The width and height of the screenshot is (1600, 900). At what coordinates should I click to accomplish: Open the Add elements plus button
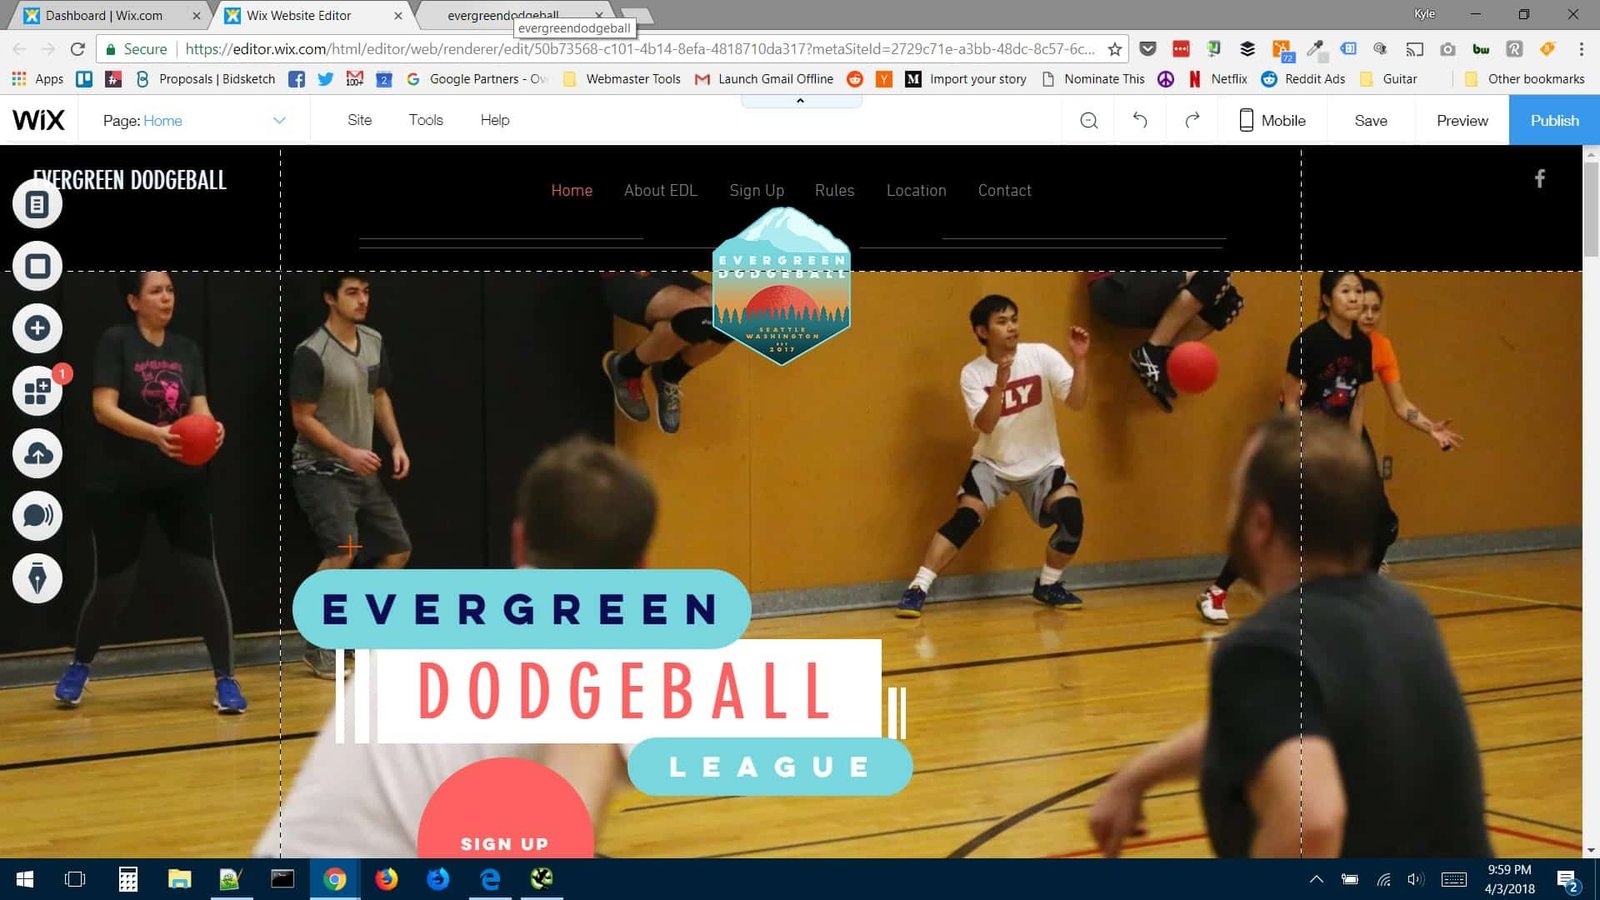(x=37, y=329)
